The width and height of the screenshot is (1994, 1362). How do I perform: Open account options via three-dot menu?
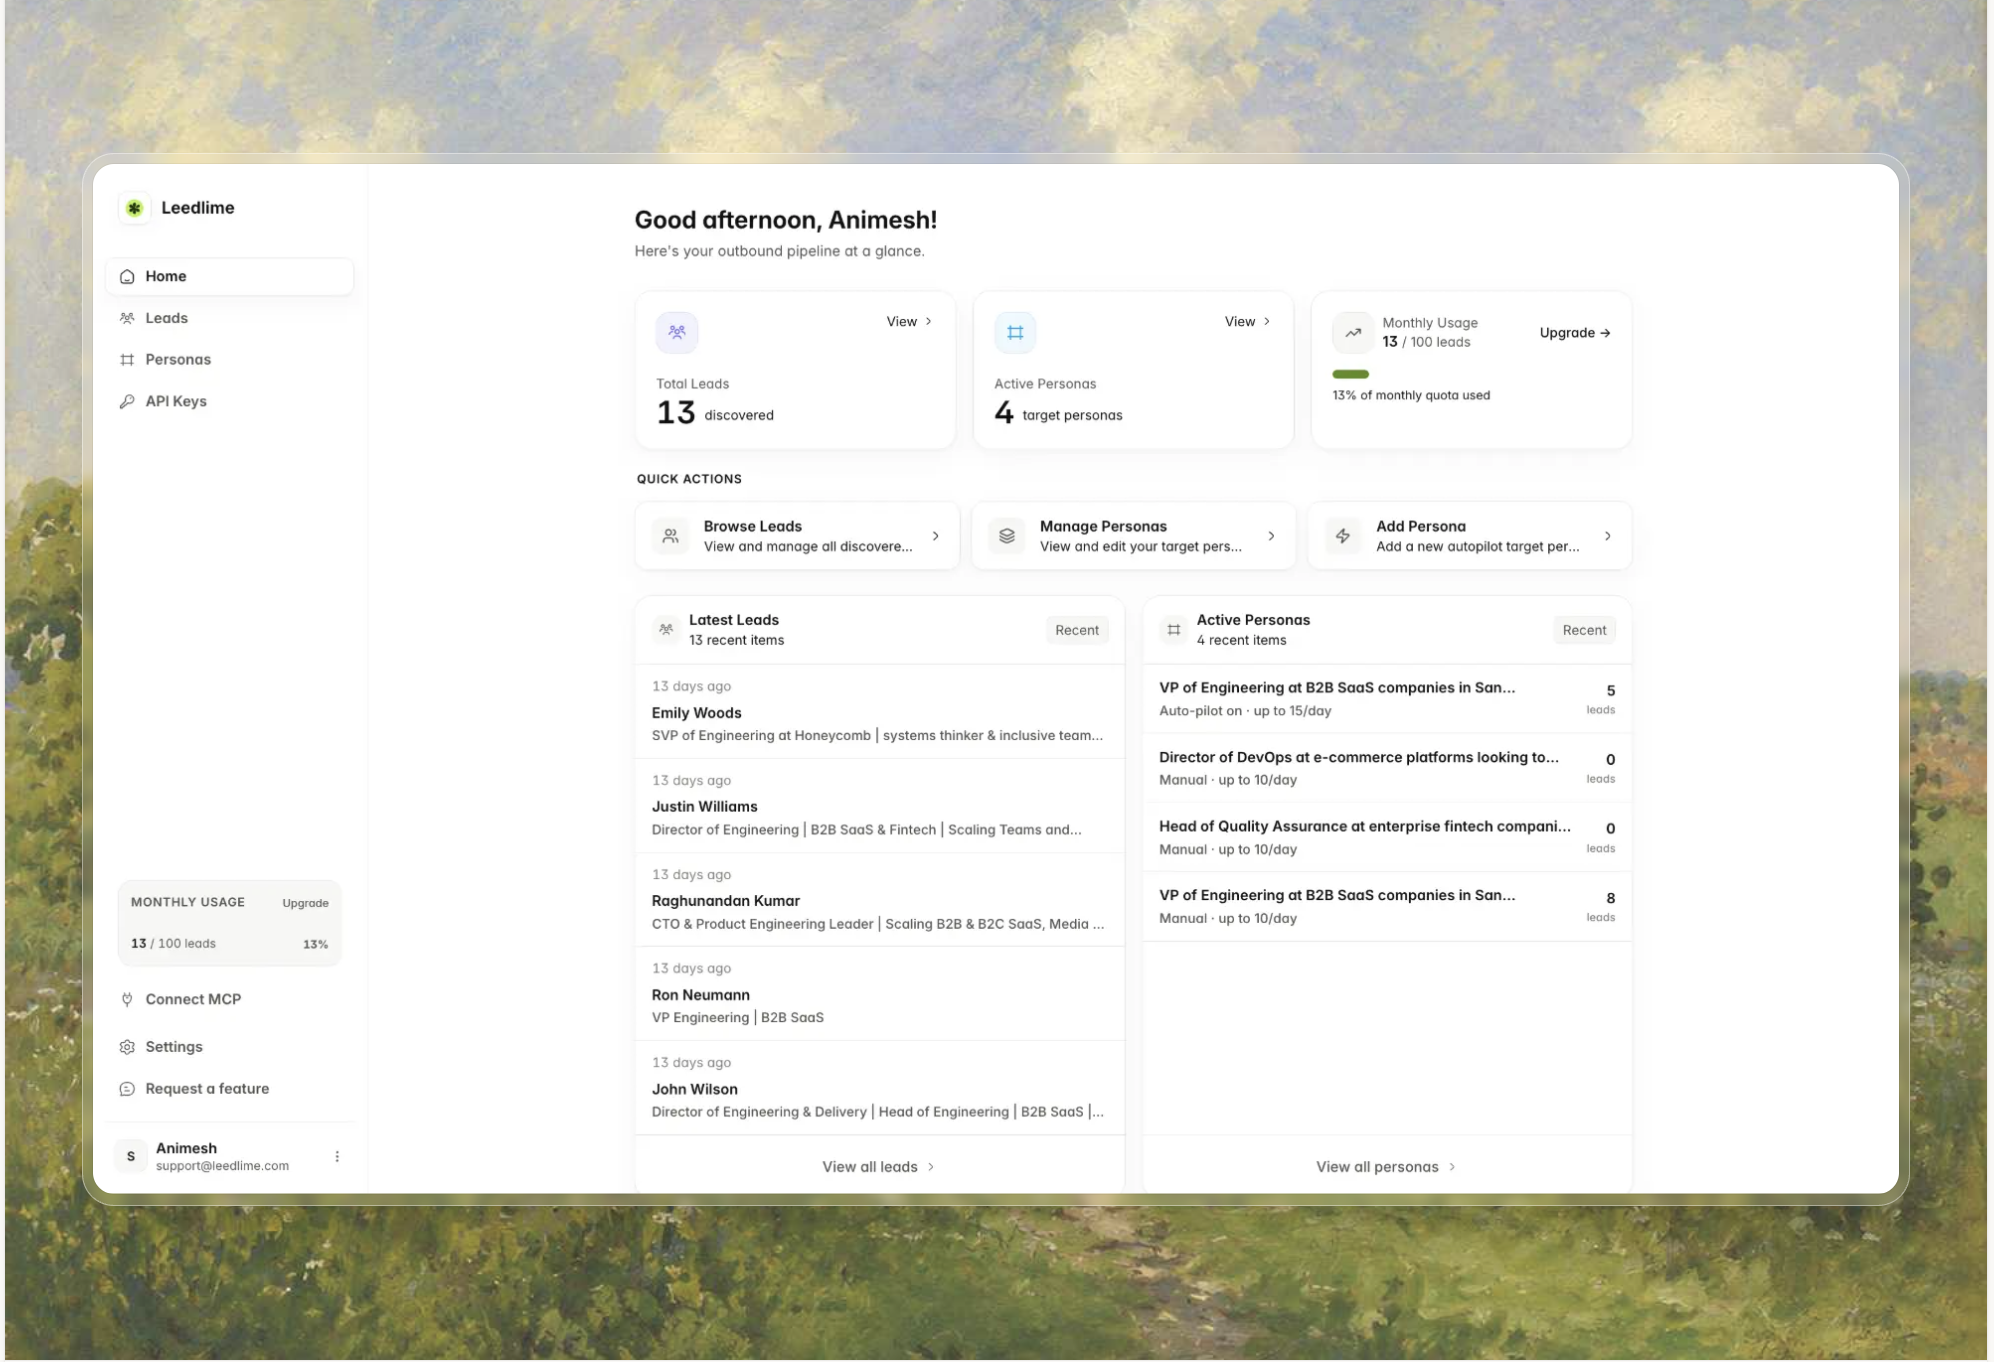(x=337, y=1157)
